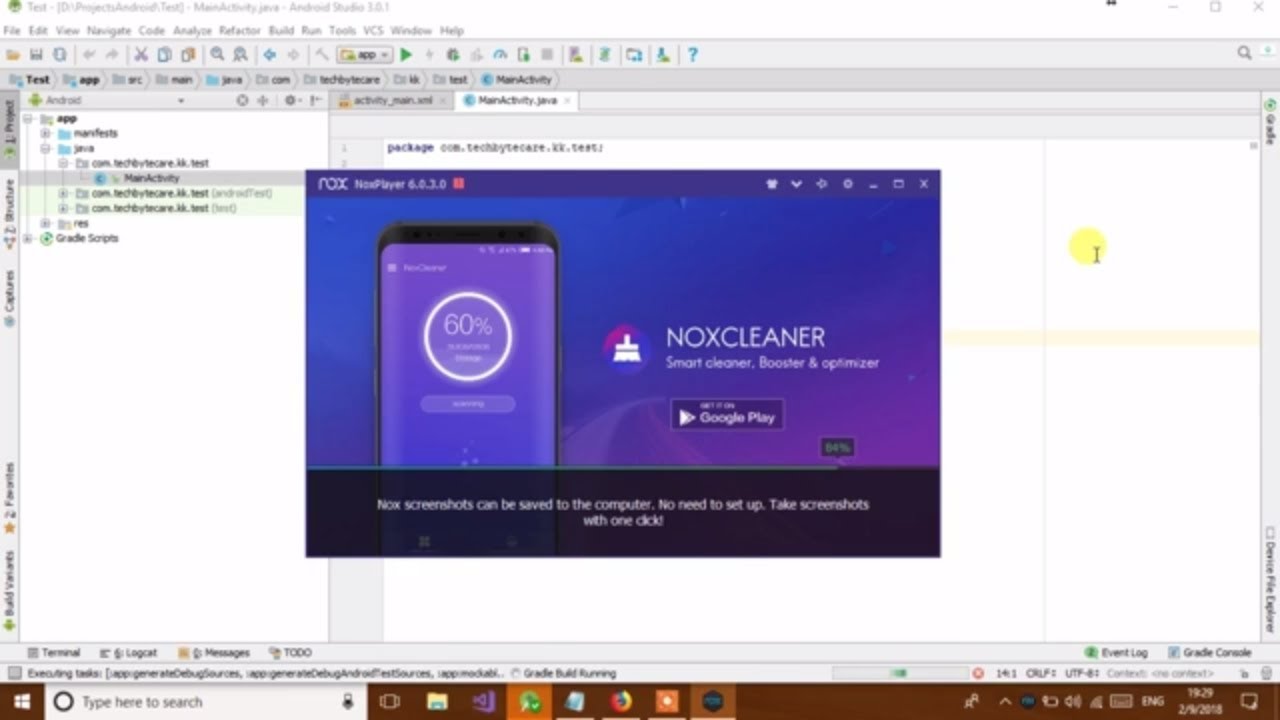Collapse the java folder node
This screenshot has width=1280, height=720.
[45, 148]
